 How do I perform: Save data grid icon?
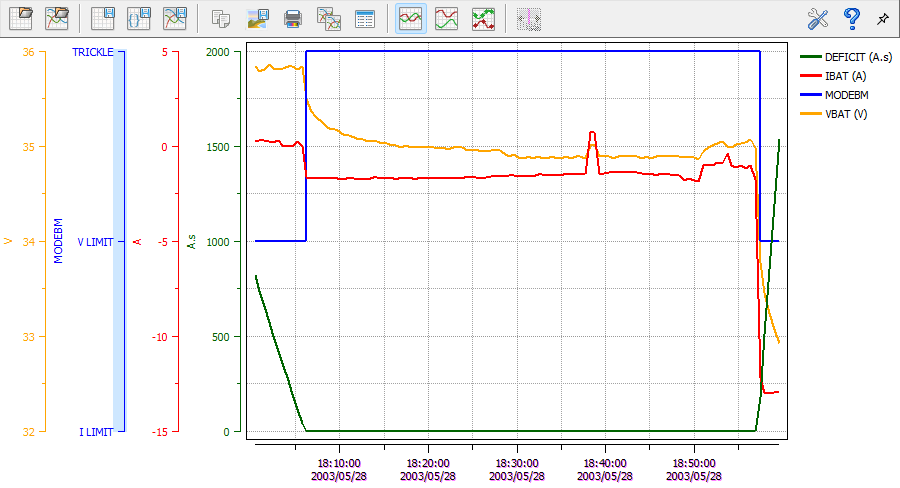(103, 18)
